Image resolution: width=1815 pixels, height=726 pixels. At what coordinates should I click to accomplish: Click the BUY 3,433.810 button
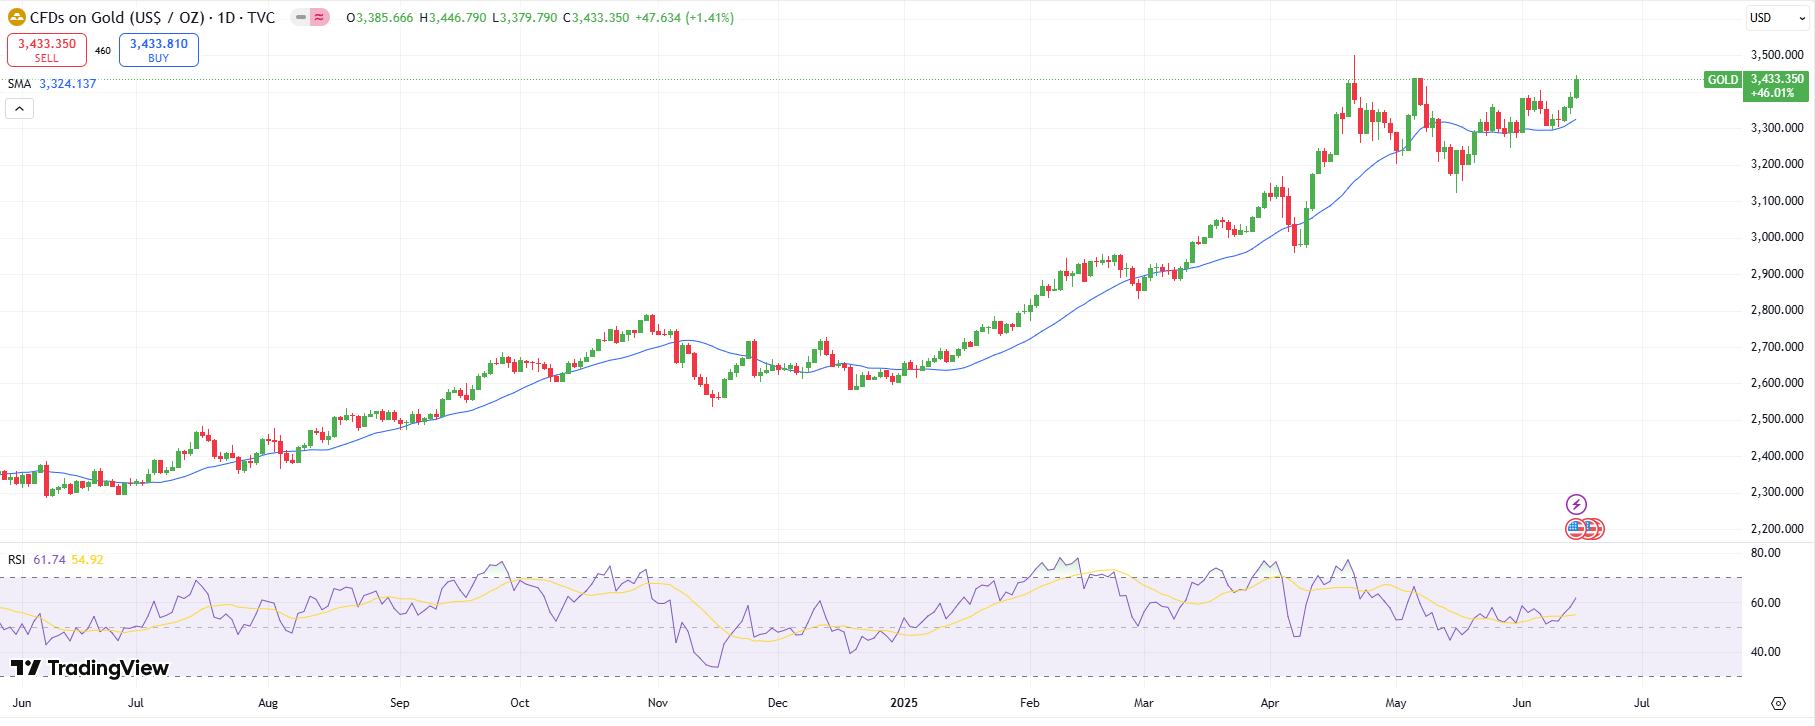click(x=159, y=50)
